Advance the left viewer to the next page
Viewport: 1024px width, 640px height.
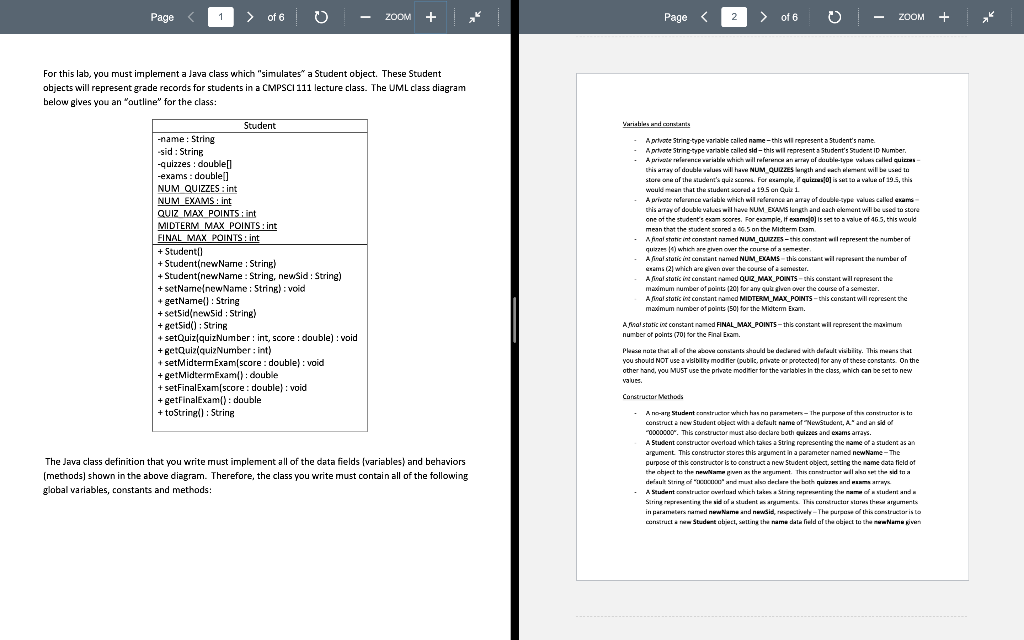pos(249,17)
